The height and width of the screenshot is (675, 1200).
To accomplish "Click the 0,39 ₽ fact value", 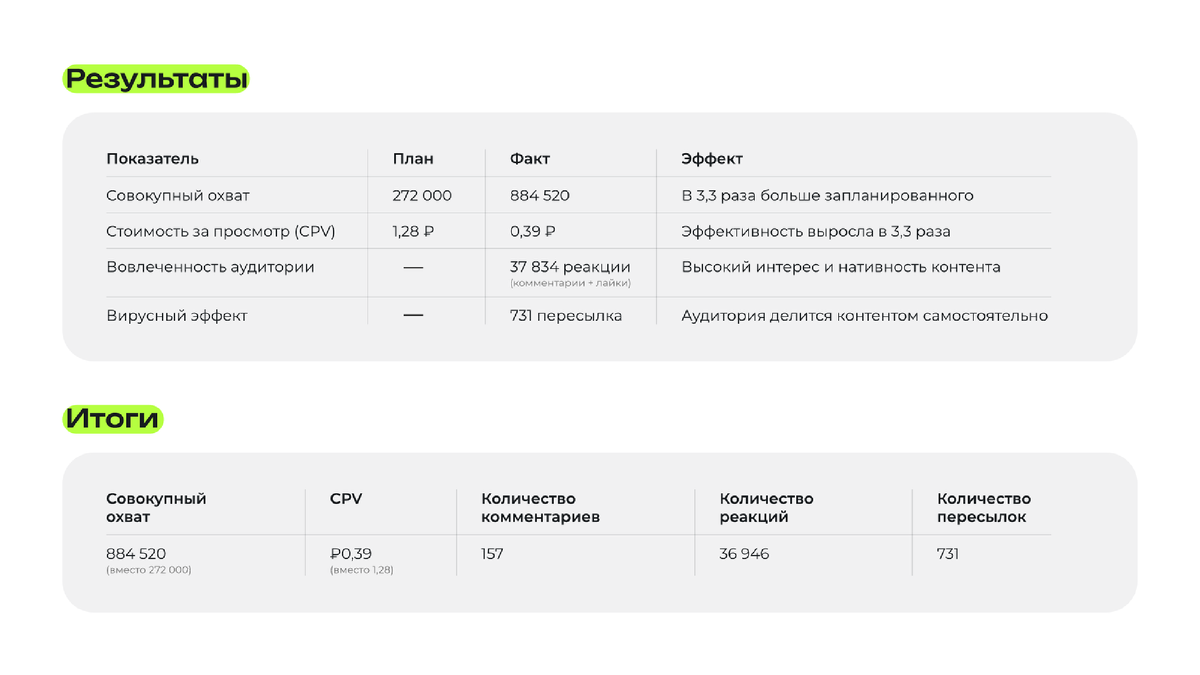I will pyautogui.click(x=533, y=232).
